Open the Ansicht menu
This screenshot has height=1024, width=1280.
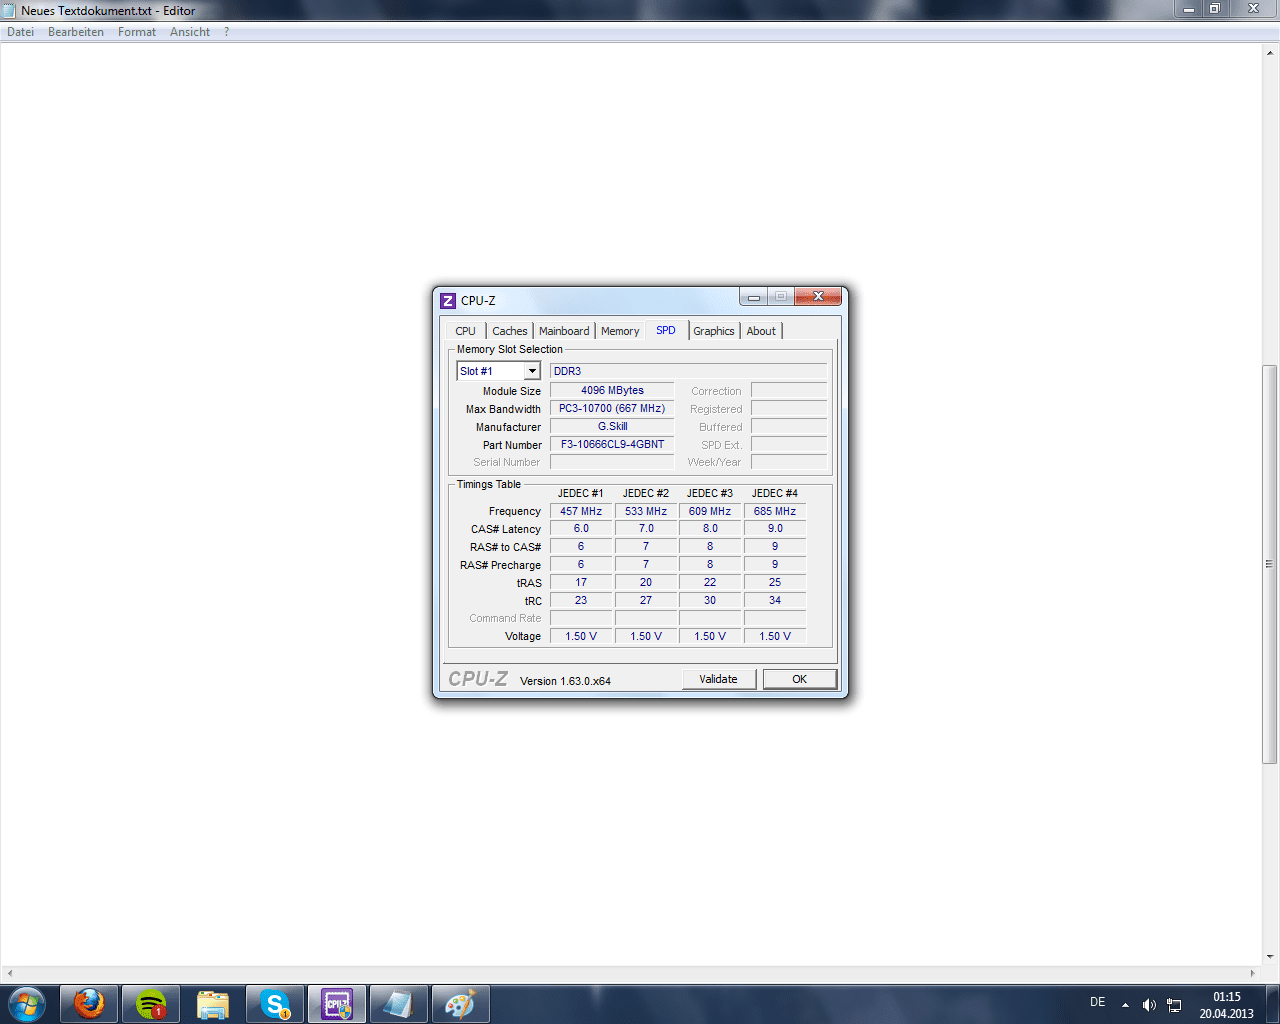tap(190, 32)
